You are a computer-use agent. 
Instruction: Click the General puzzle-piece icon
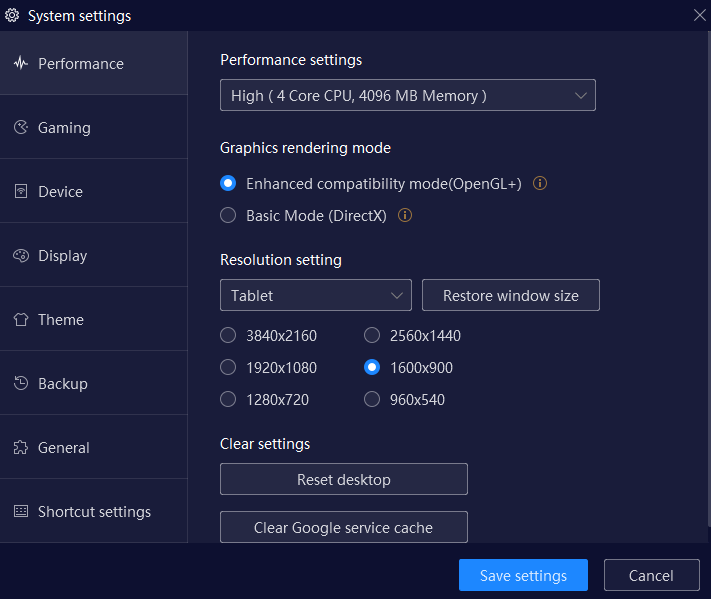coord(21,448)
